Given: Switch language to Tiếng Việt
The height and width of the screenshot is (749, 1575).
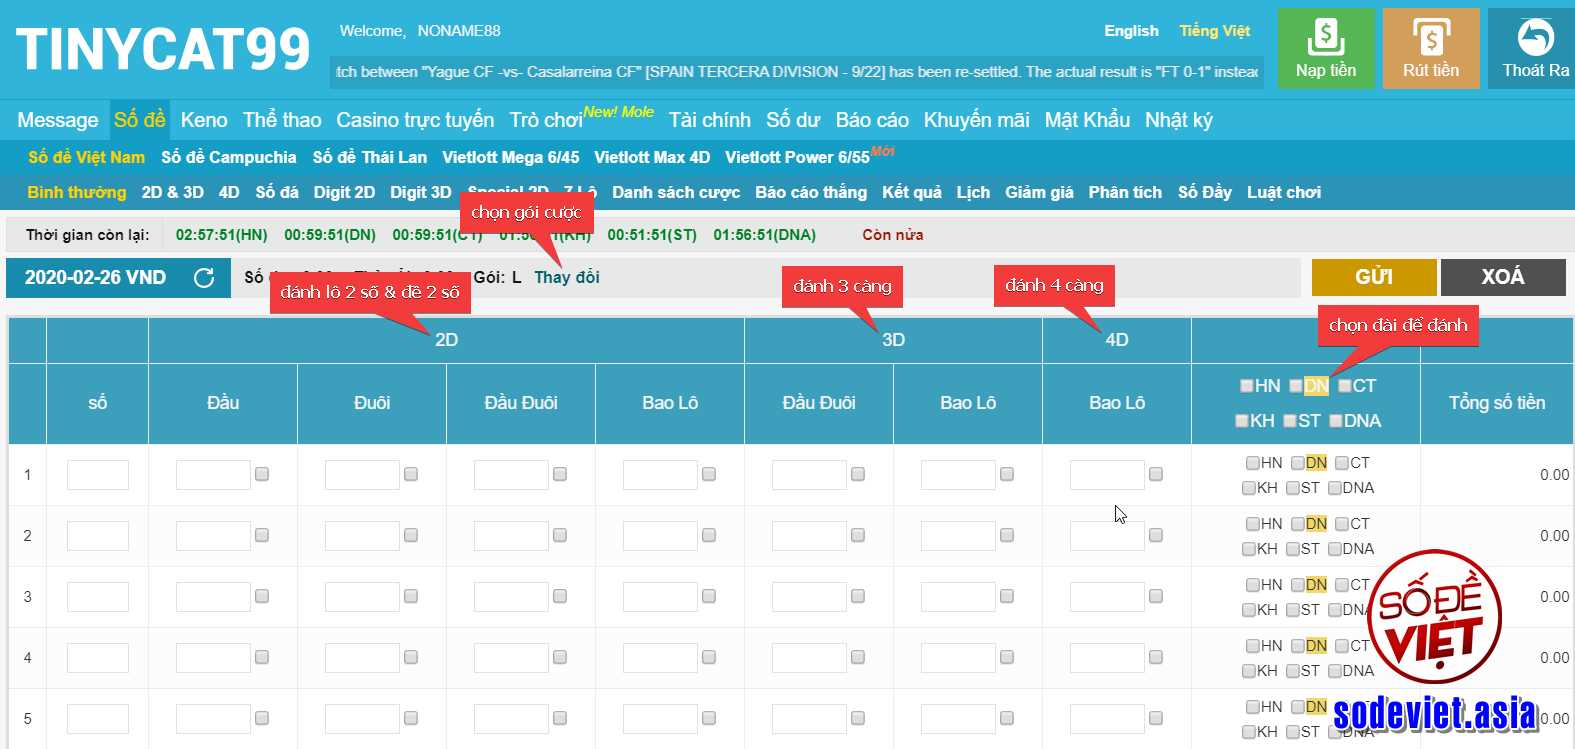Looking at the screenshot, I should (x=1215, y=31).
